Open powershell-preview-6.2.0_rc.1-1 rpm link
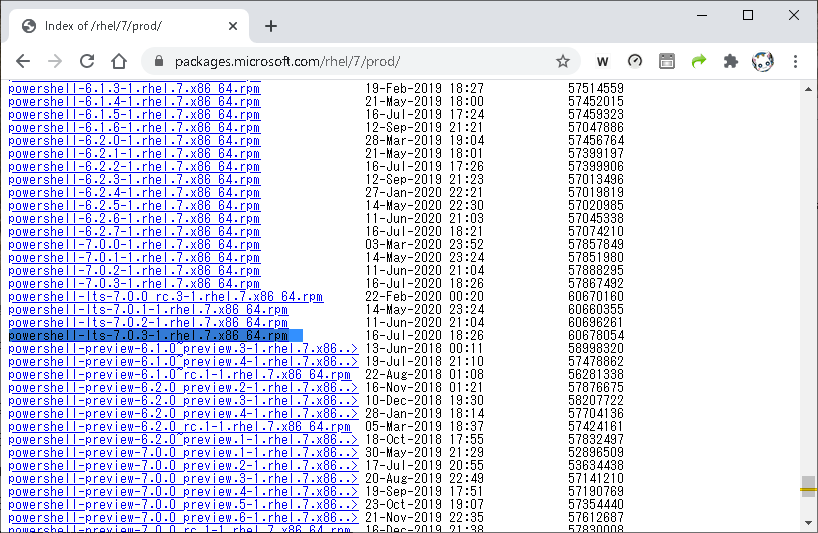The height and width of the screenshot is (533, 818). point(179,427)
